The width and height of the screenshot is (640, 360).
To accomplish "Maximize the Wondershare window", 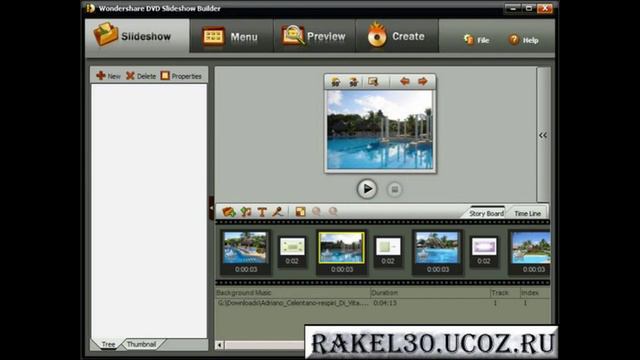I will click(529, 8).
